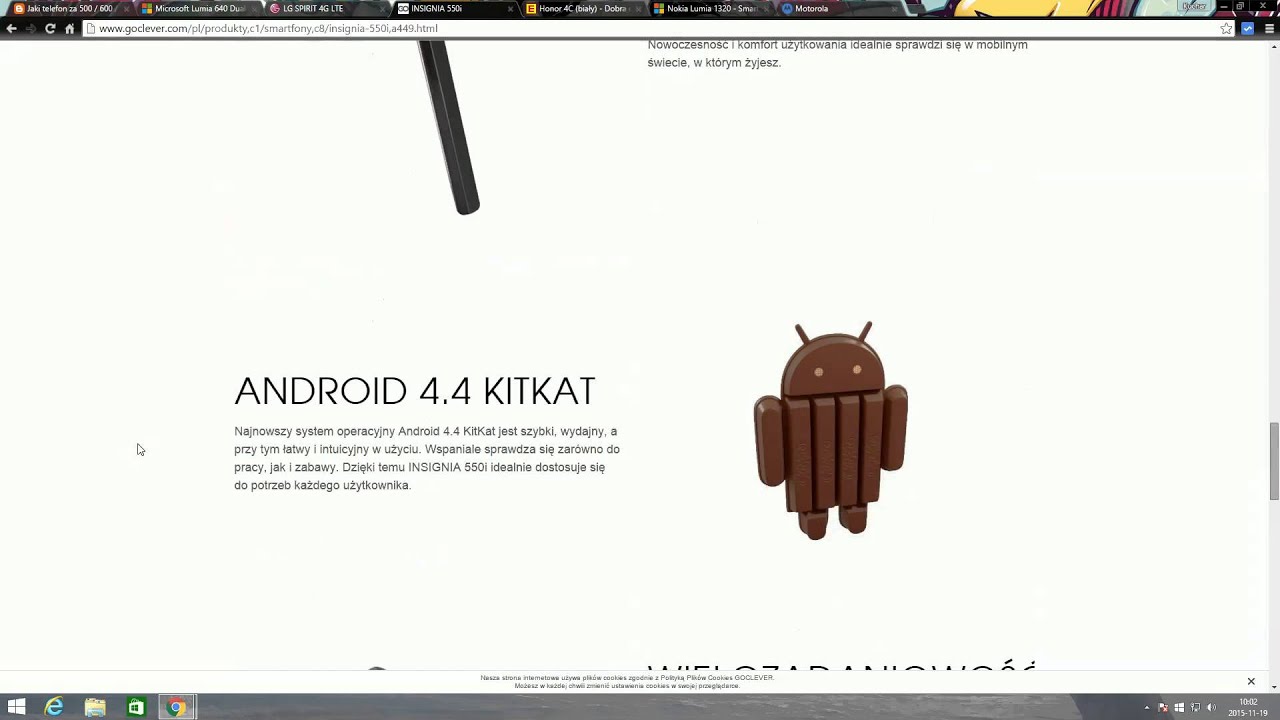Open the green Store app on taskbar
The width and height of the screenshot is (1280, 720).
[x=136, y=707]
